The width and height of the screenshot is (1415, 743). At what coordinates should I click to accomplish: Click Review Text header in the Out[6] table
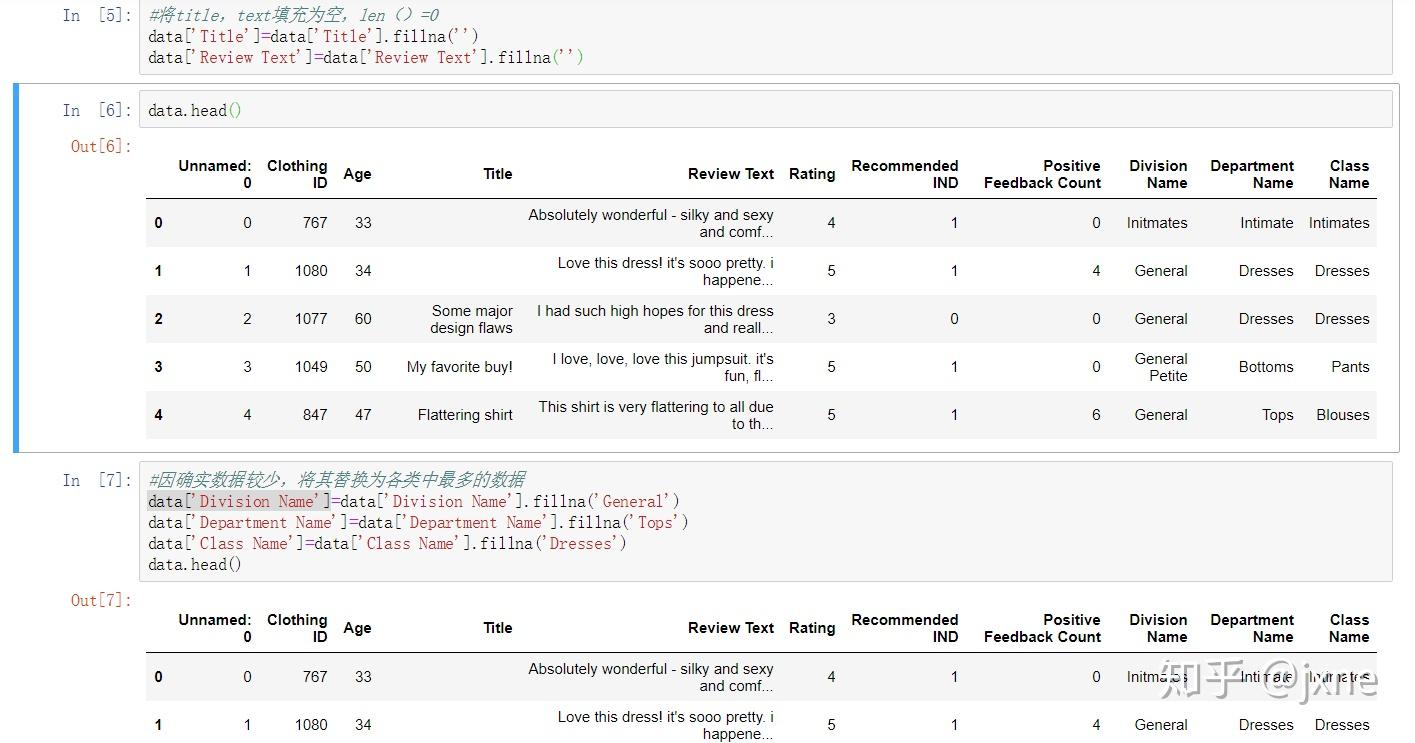pyautogui.click(x=730, y=174)
